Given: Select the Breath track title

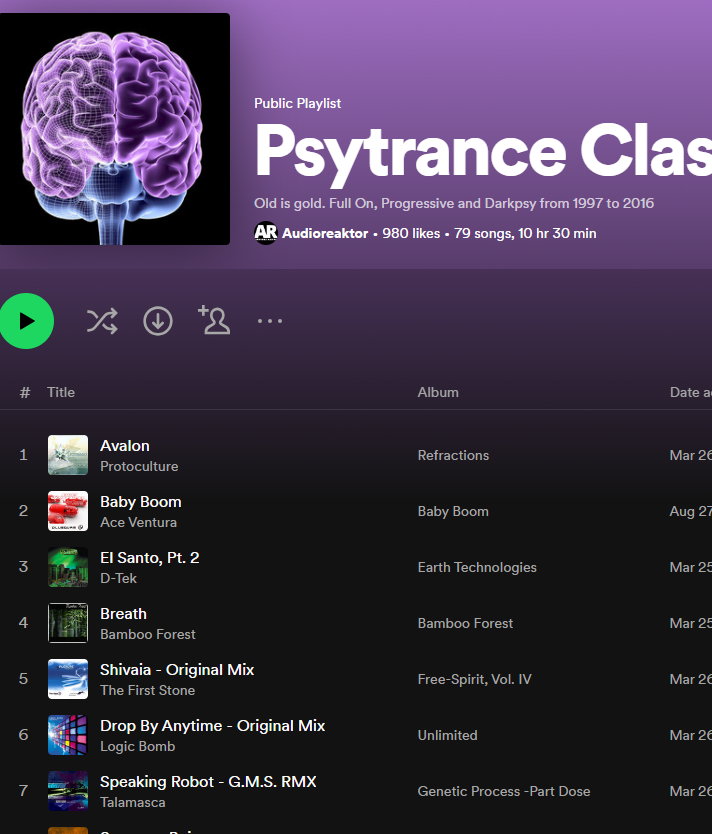Looking at the screenshot, I should (123, 614).
